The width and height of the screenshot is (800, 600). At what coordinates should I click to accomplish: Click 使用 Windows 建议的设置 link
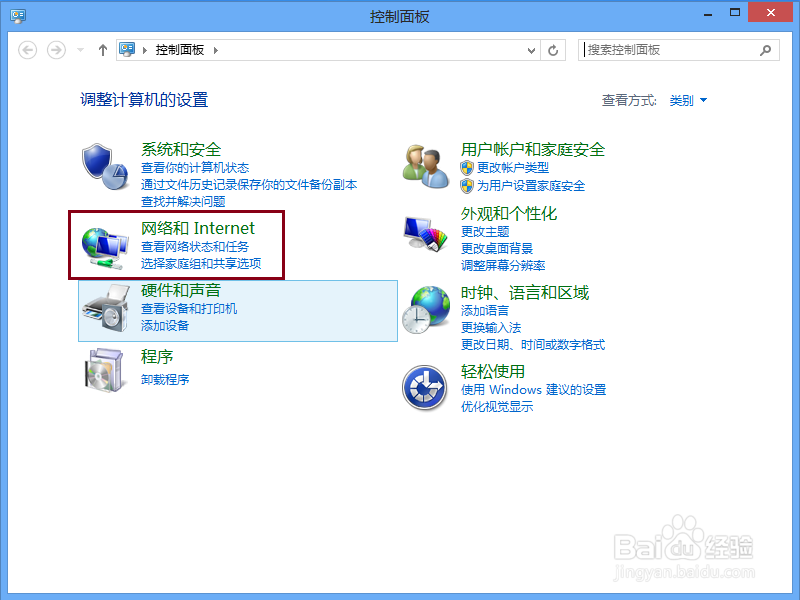coord(534,390)
